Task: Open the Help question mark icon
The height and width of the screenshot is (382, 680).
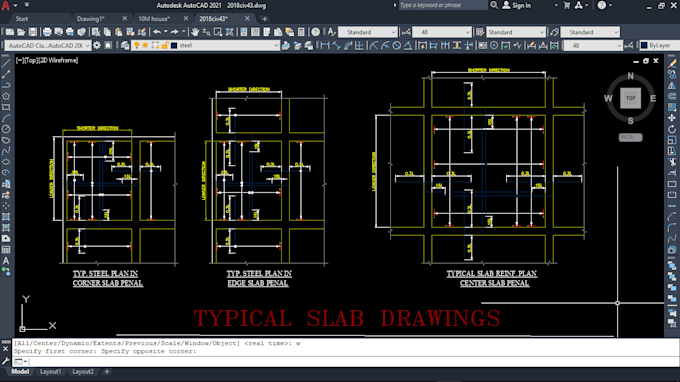Action: (x=316, y=32)
